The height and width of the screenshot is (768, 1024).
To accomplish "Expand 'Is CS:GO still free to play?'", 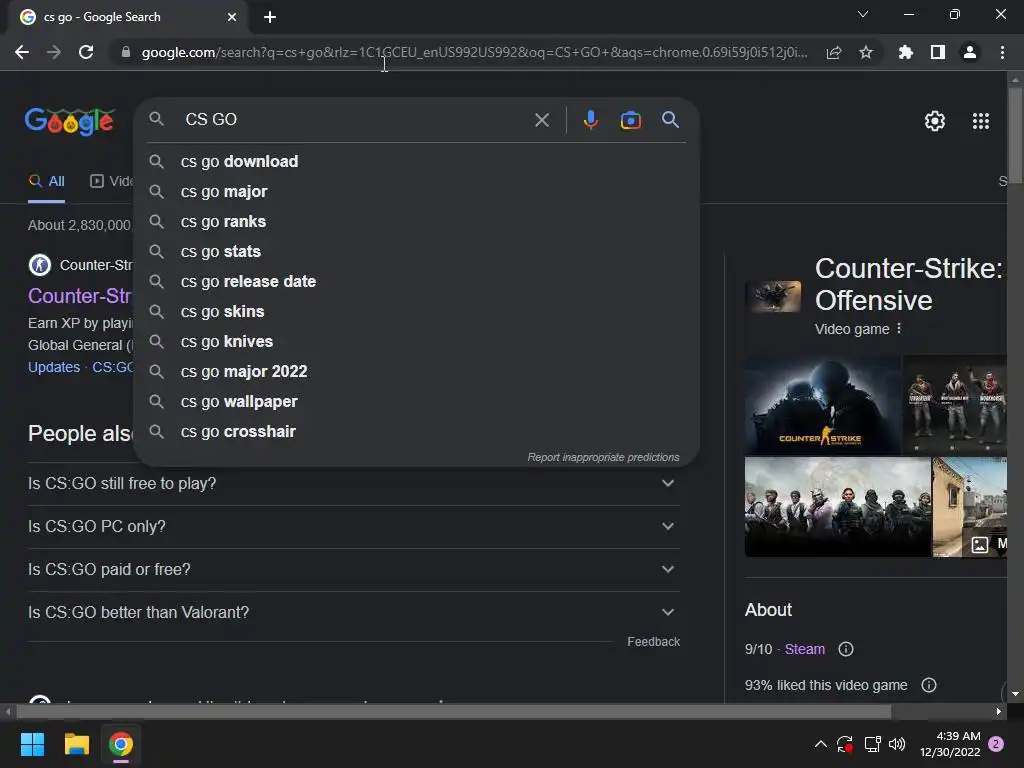I will coord(353,483).
